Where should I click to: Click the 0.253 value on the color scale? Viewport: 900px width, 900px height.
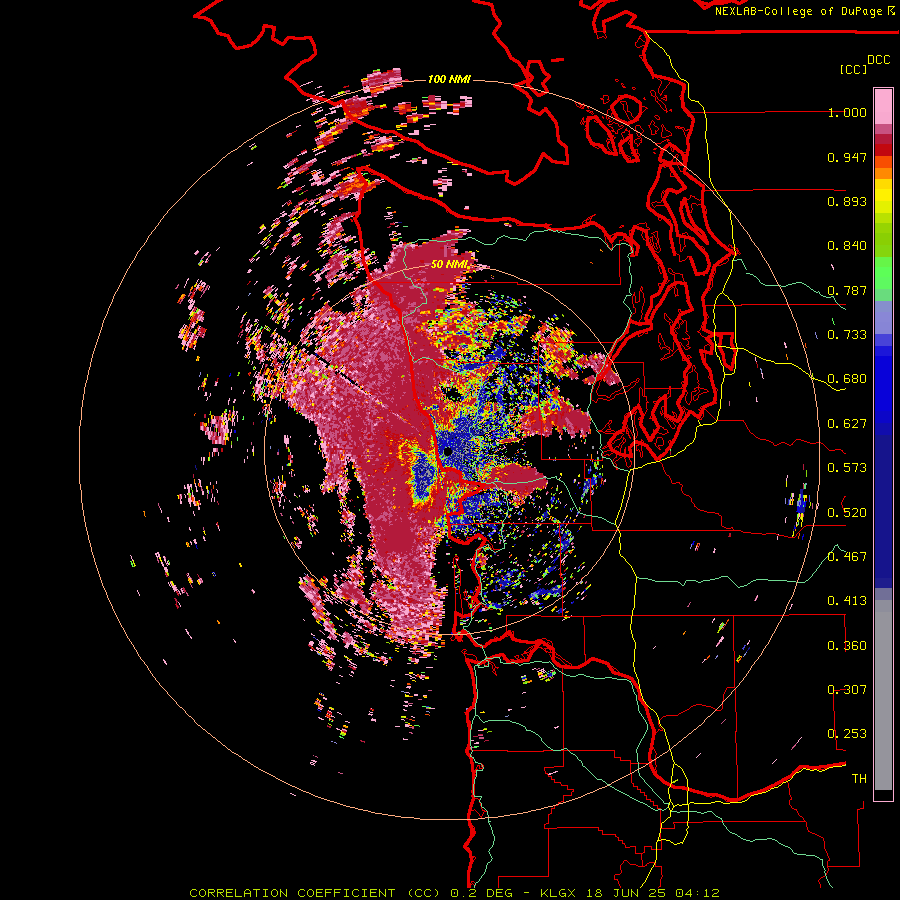point(847,734)
